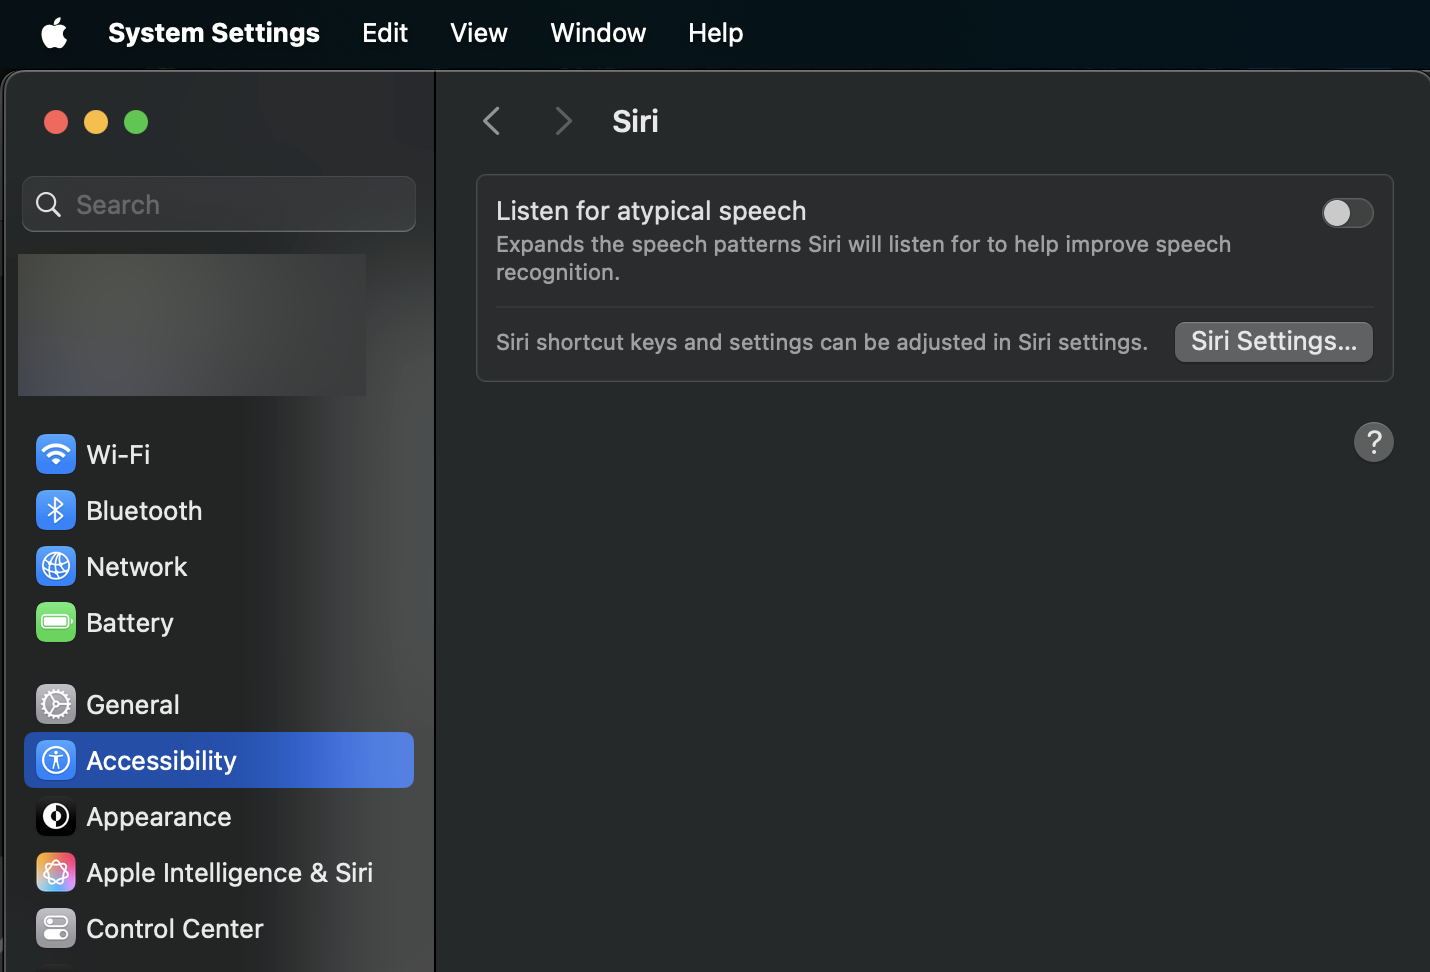Minimize the window with yellow button
1430x972 pixels.
point(96,122)
